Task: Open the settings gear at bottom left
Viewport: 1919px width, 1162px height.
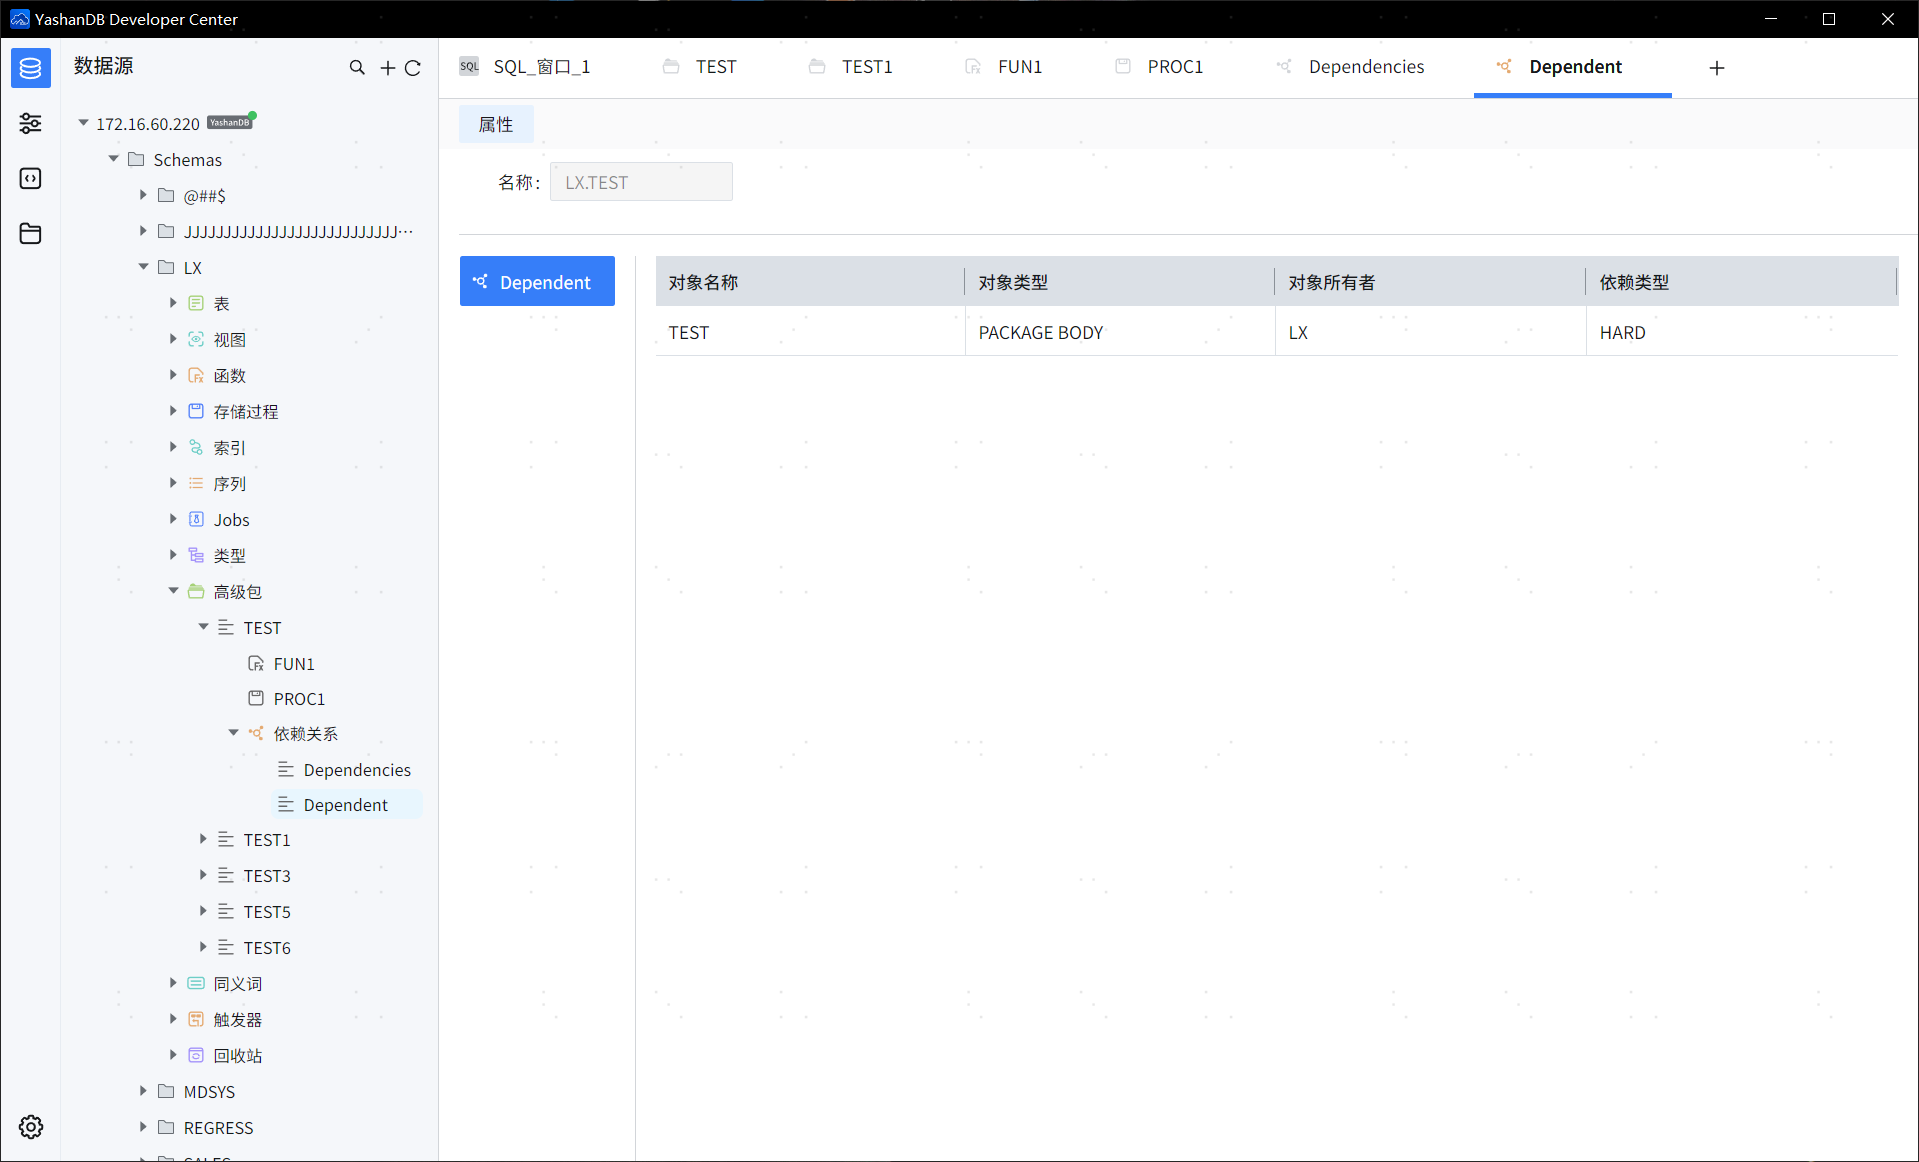Action: tap(30, 1126)
